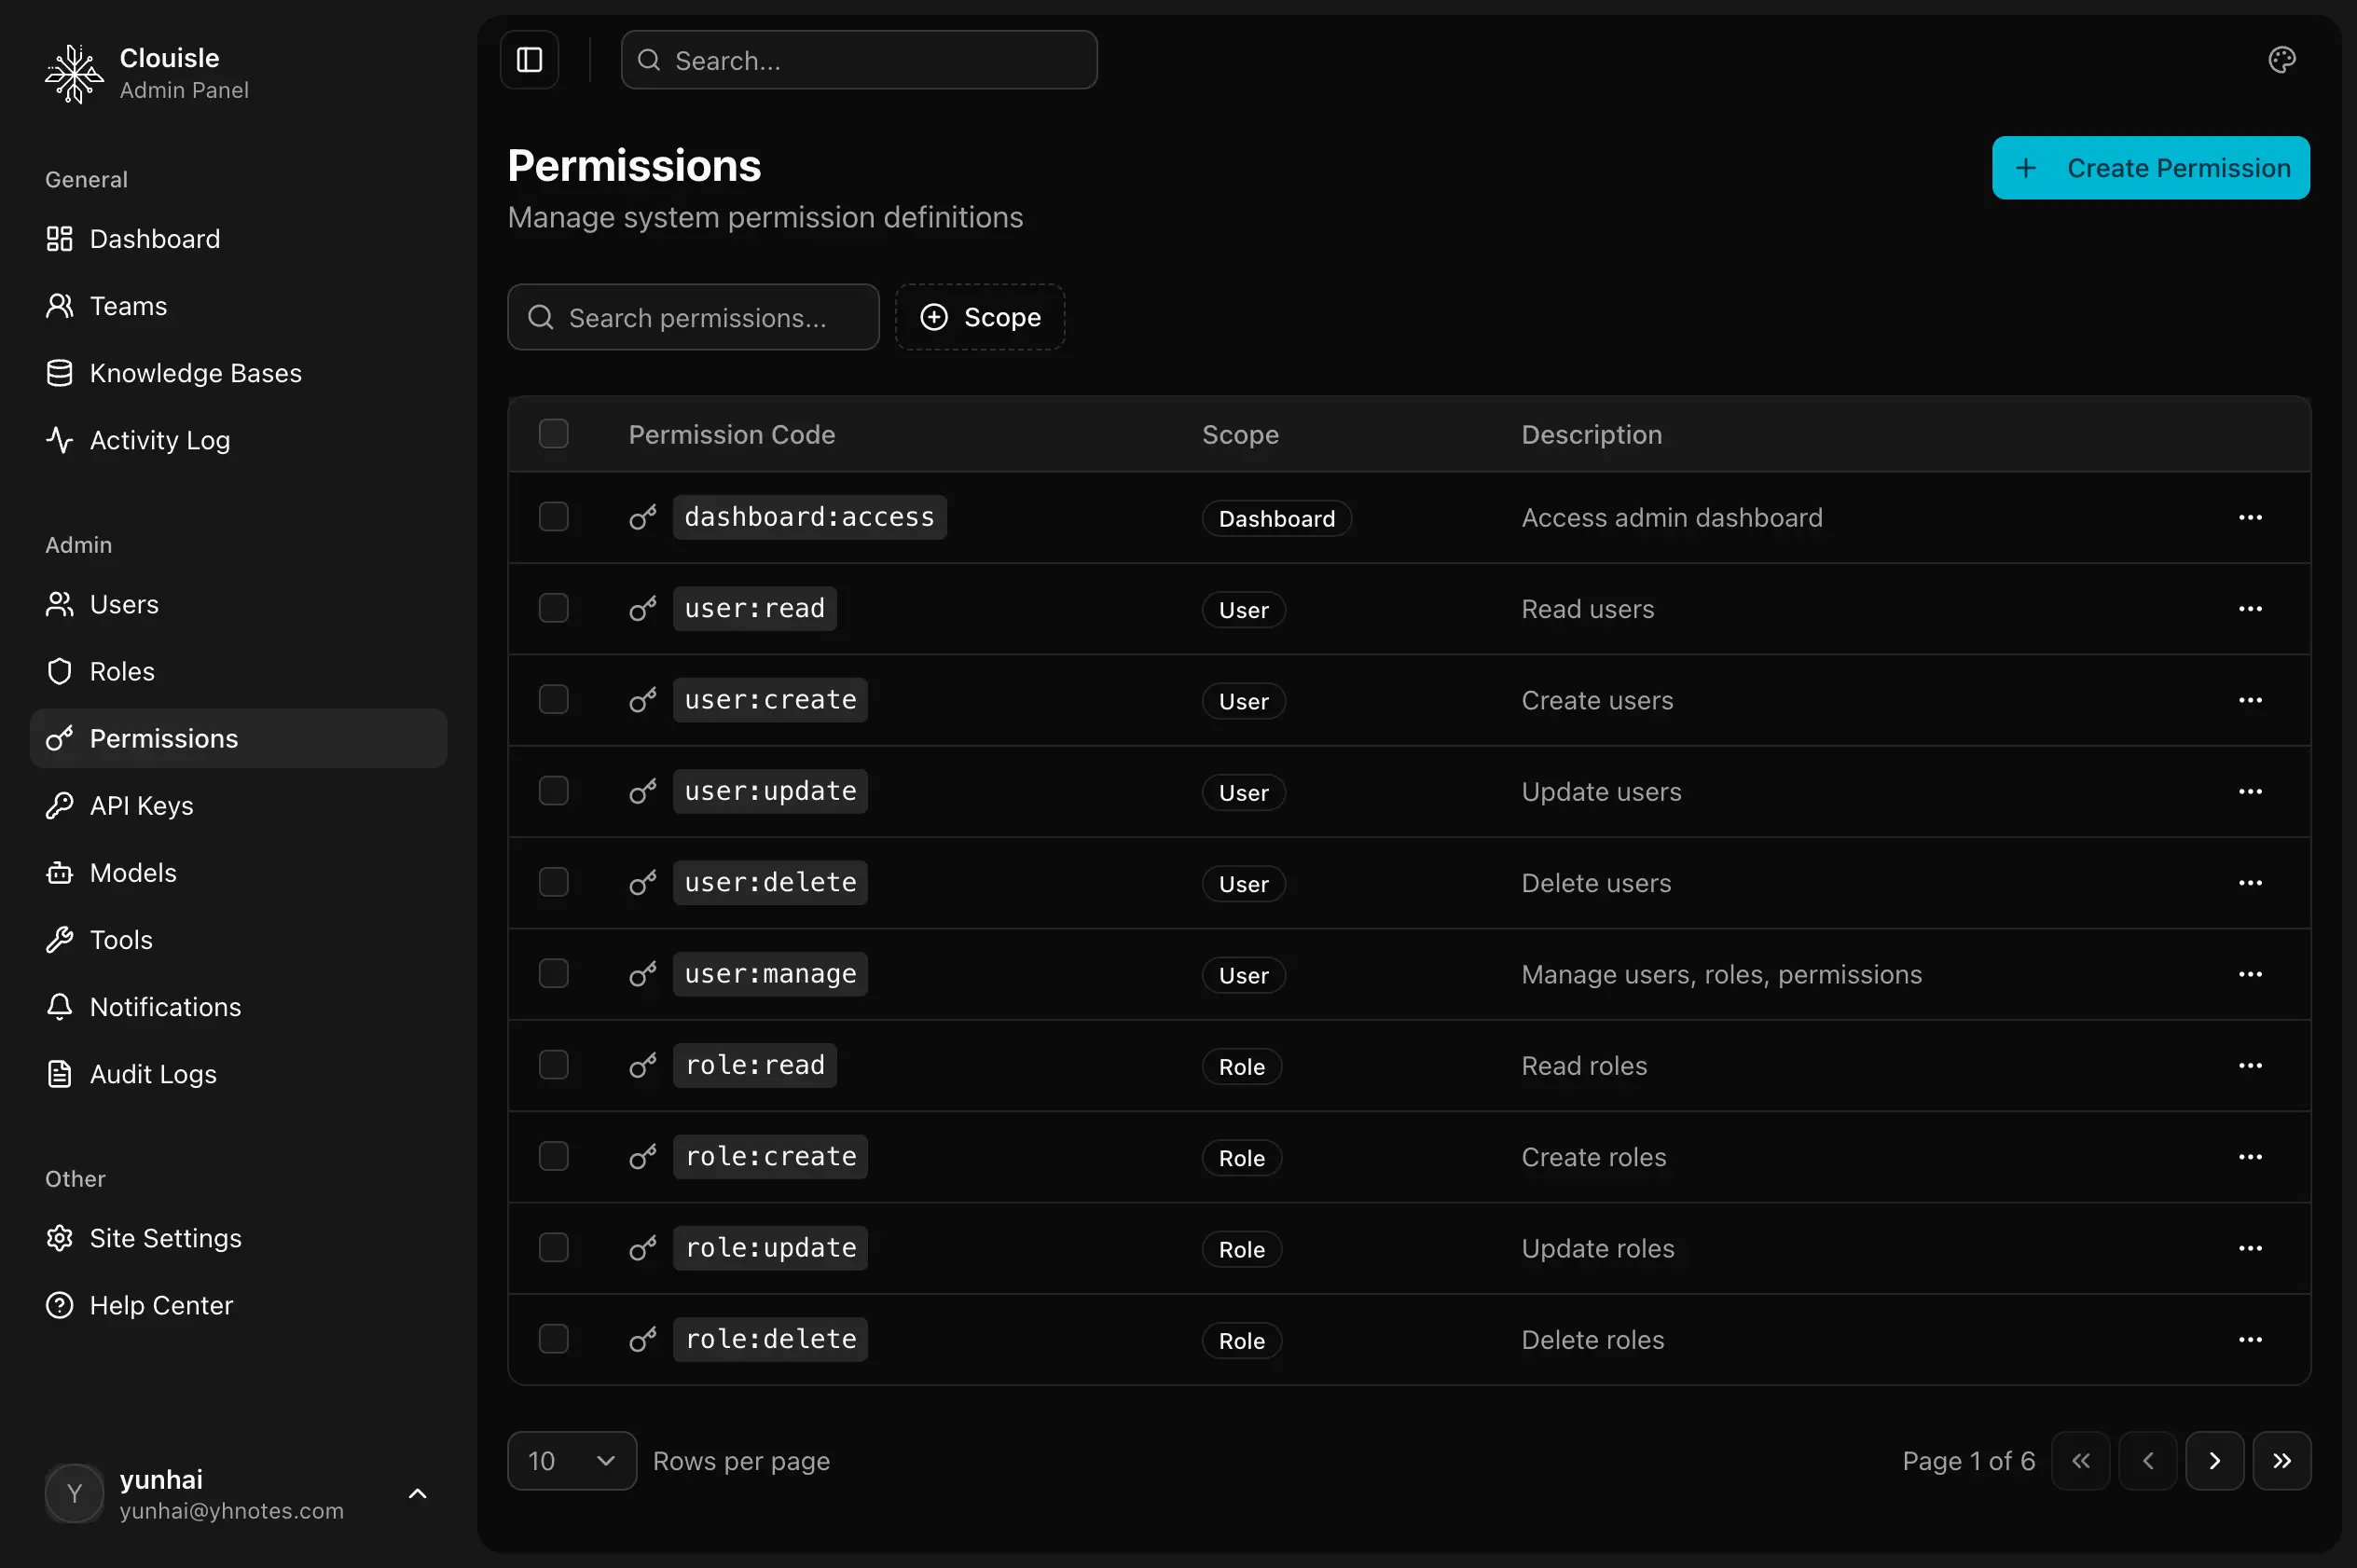Check the role:delete row checkbox
The image size is (2357, 1568).
pyautogui.click(x=554, y=1339)
